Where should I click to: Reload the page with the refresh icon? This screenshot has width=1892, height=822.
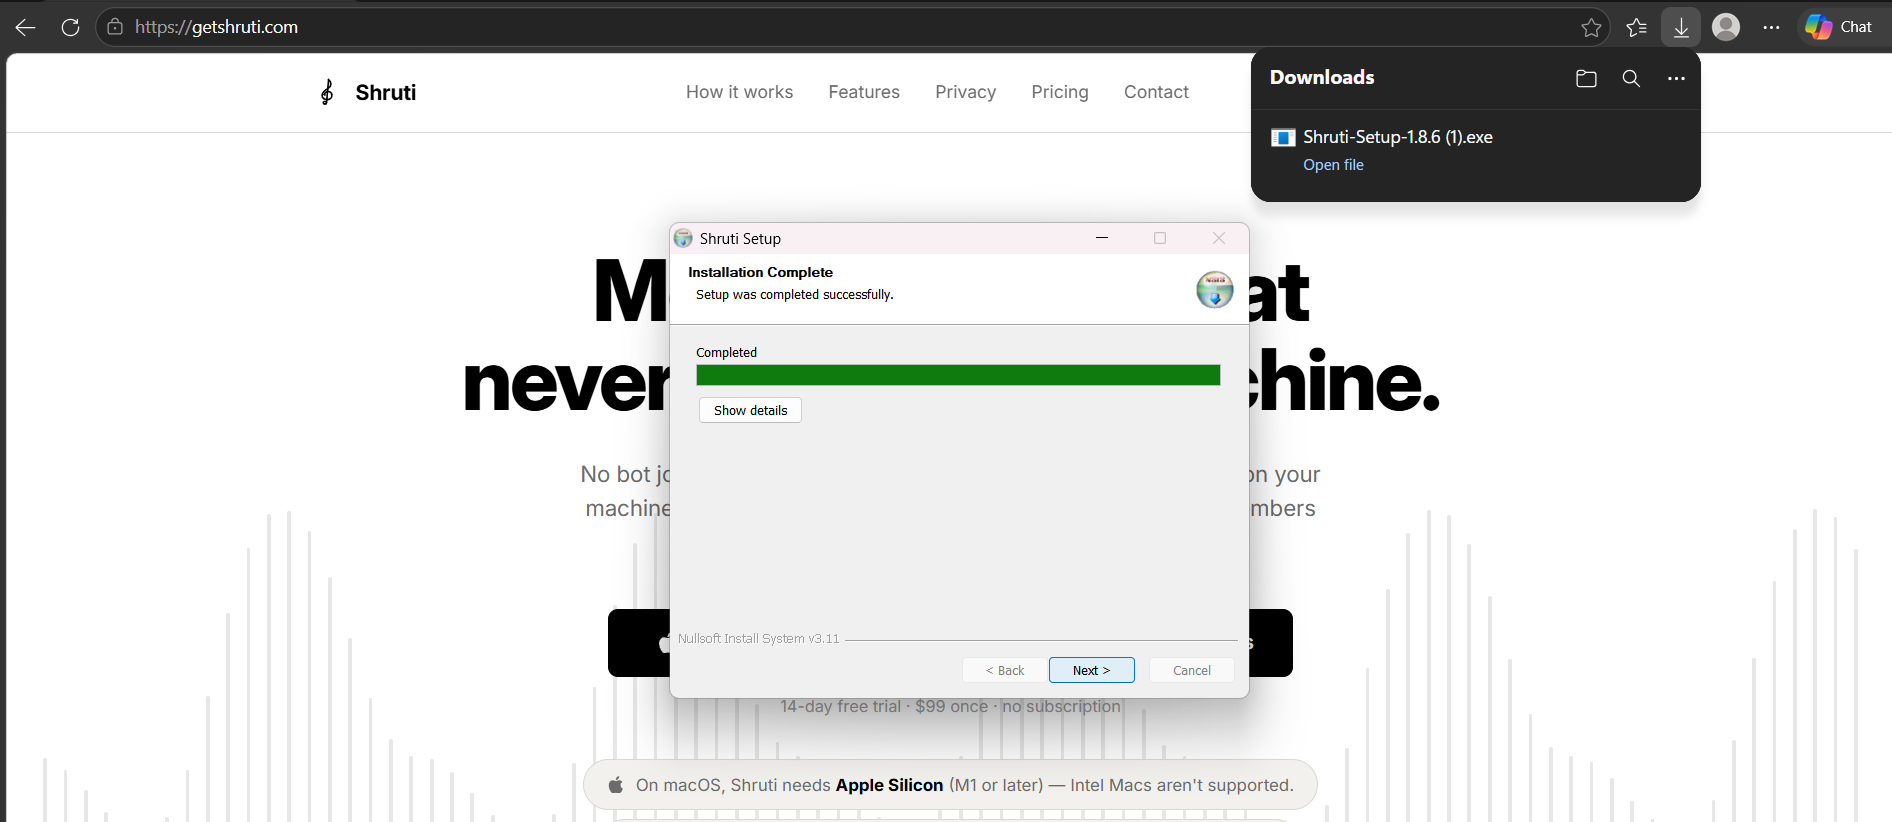70,27
